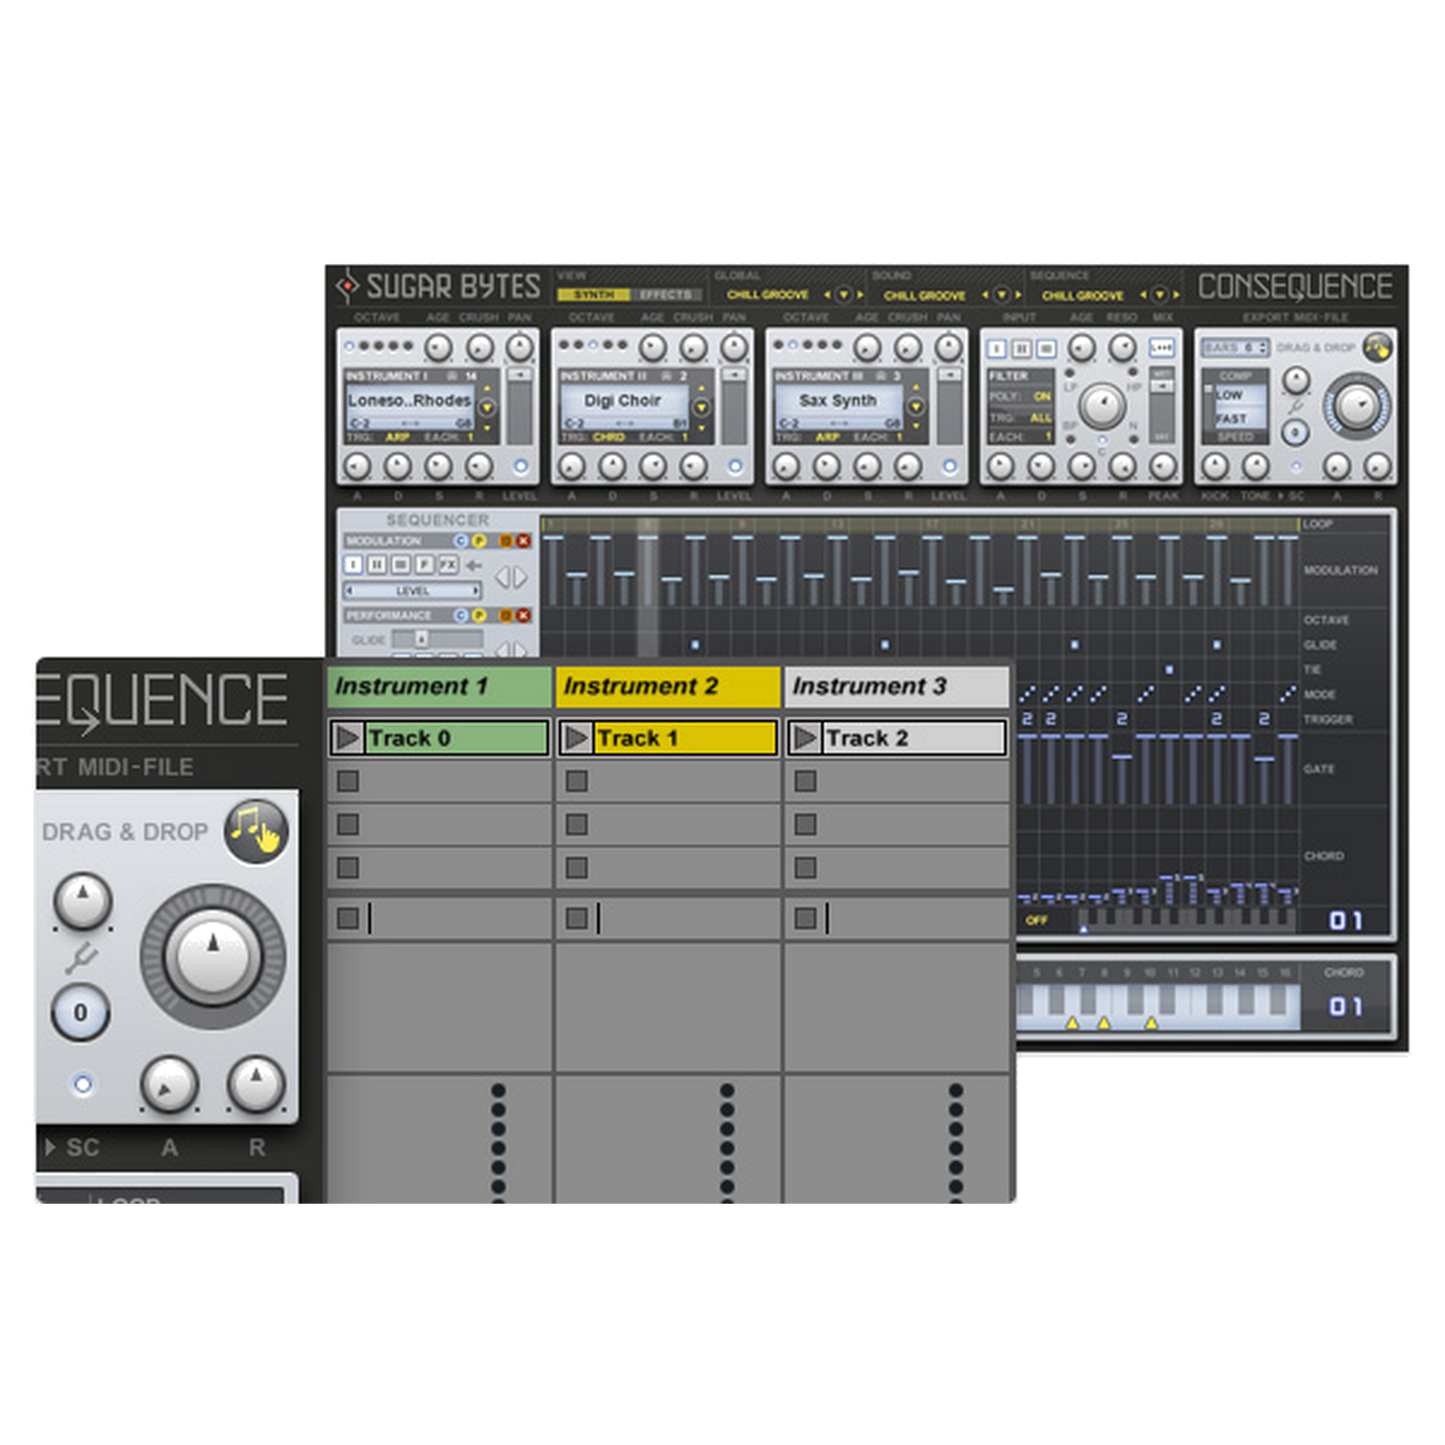Launch the Track 0 clip play button
1445x1445 pixels.
(x=347, y=738)
